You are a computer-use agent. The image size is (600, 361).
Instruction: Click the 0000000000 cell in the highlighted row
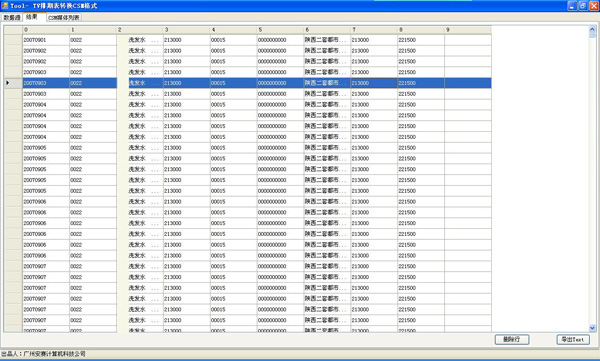pos(280,83)
